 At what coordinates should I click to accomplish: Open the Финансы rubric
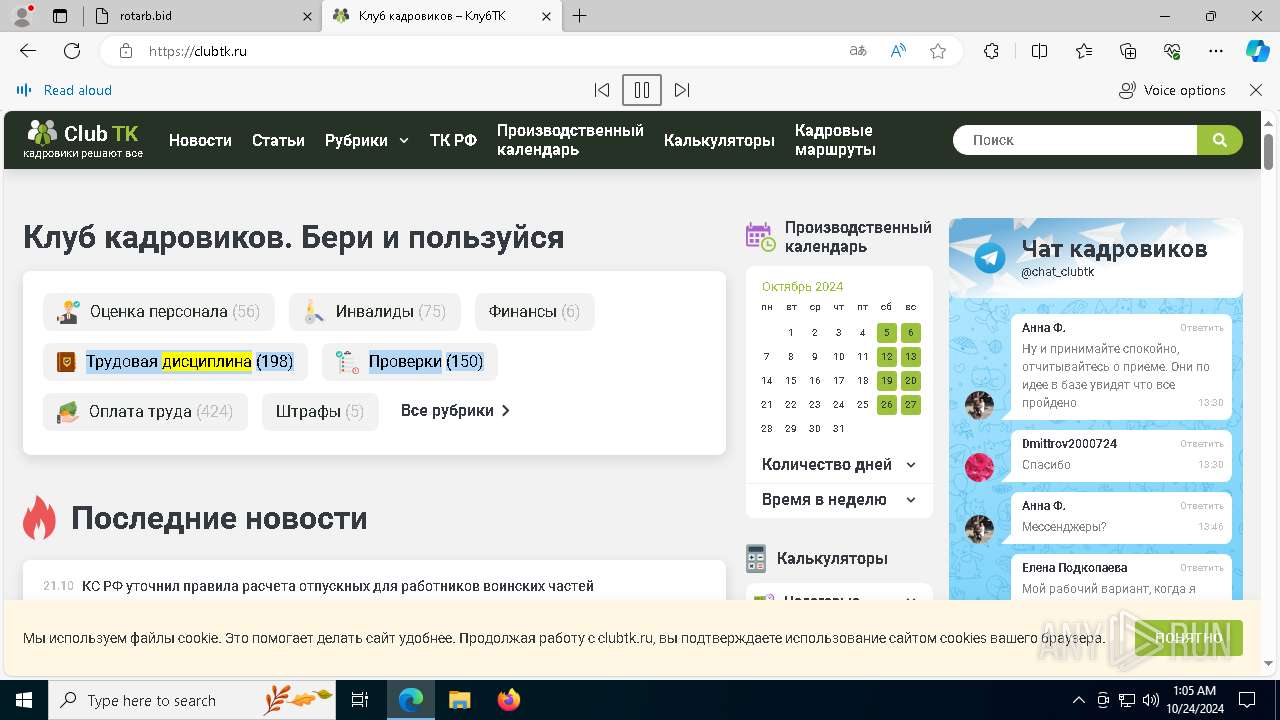[x=534, y=312]
